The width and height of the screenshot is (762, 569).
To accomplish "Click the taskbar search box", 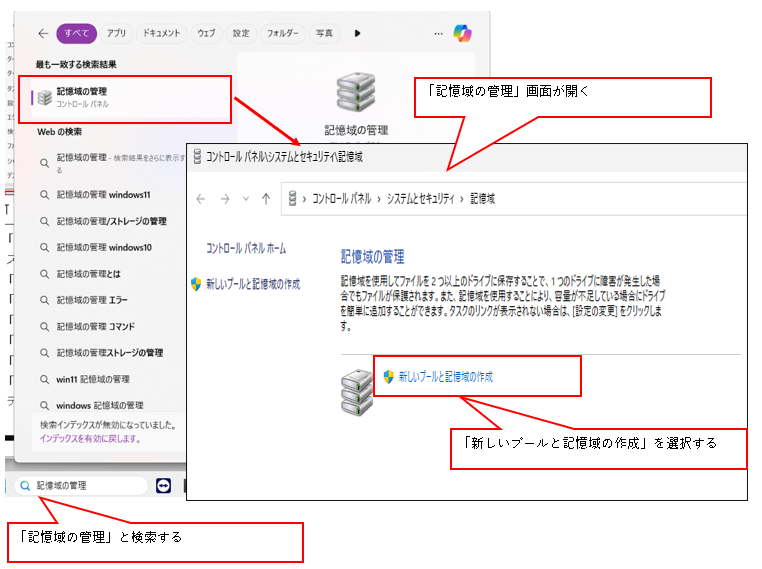I will pyautogui.click(x=82, y=485).
